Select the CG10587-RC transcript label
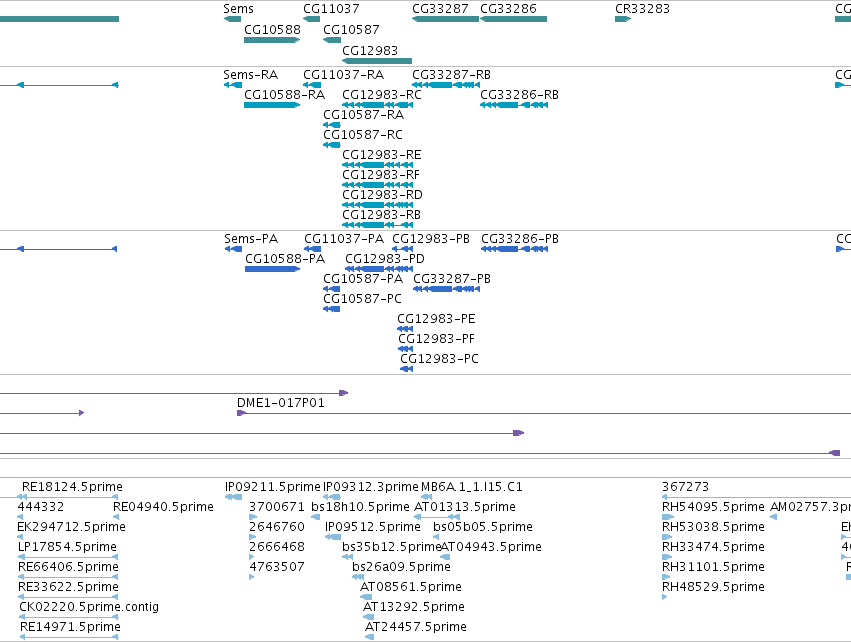 click(363, 134)
